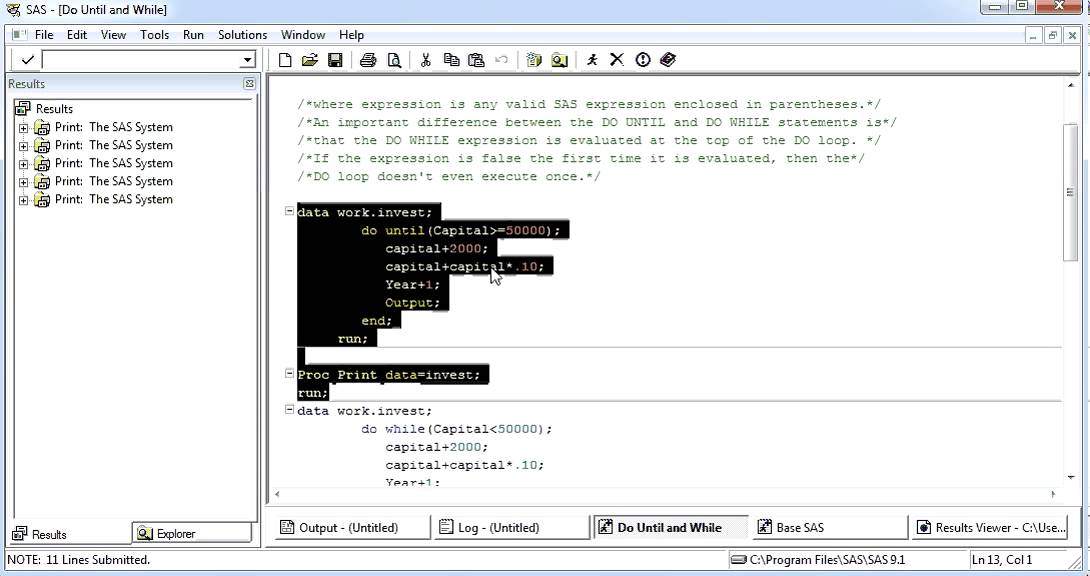This screenshot has height=576, width=1090.
Task: Submit the code with the running man icon
Action: [592, 60]
